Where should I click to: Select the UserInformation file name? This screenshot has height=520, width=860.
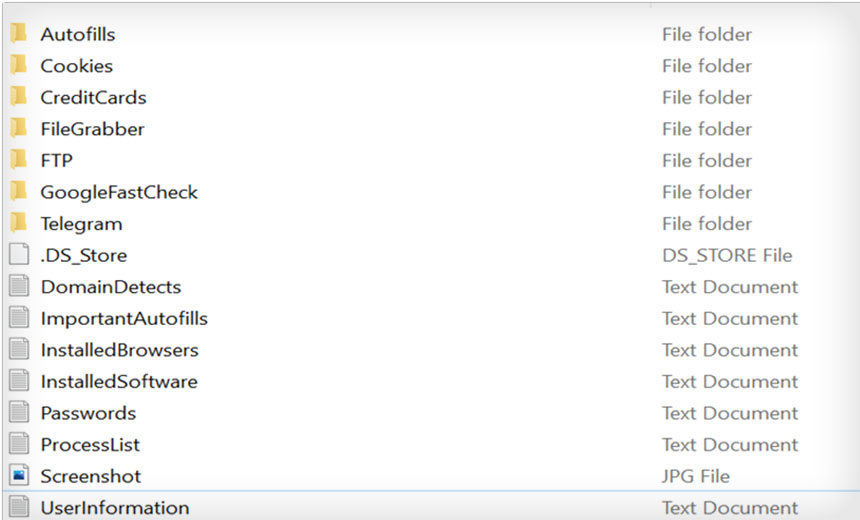(x=114, y=508)
